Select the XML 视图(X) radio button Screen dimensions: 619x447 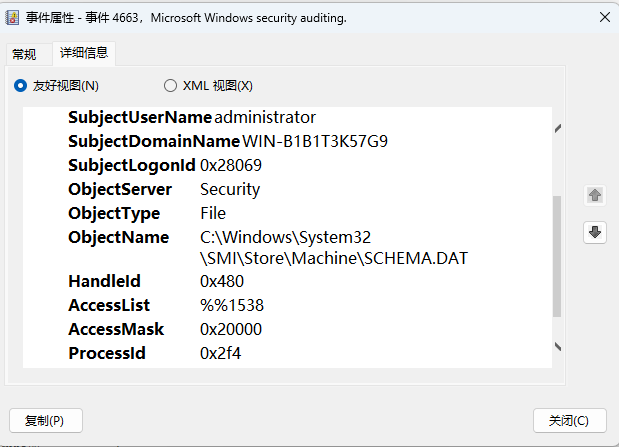(170, 86)
